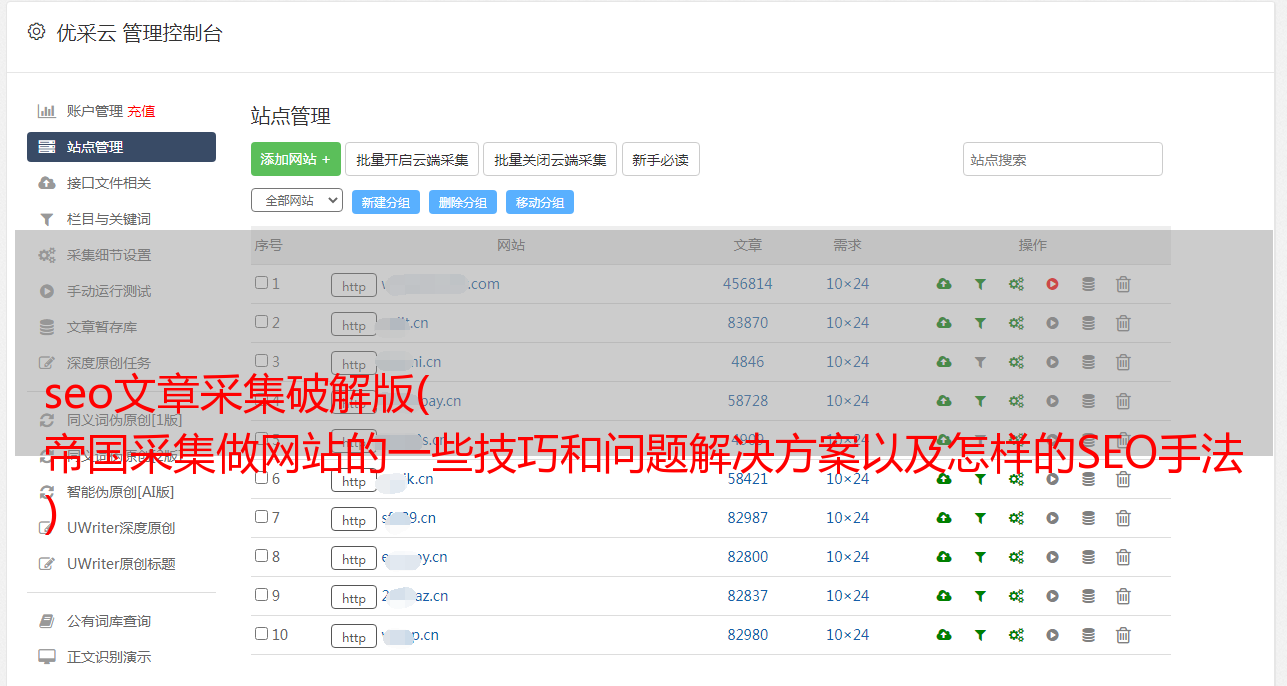Open 公有词库查询 sidebar item

point(109,622)
